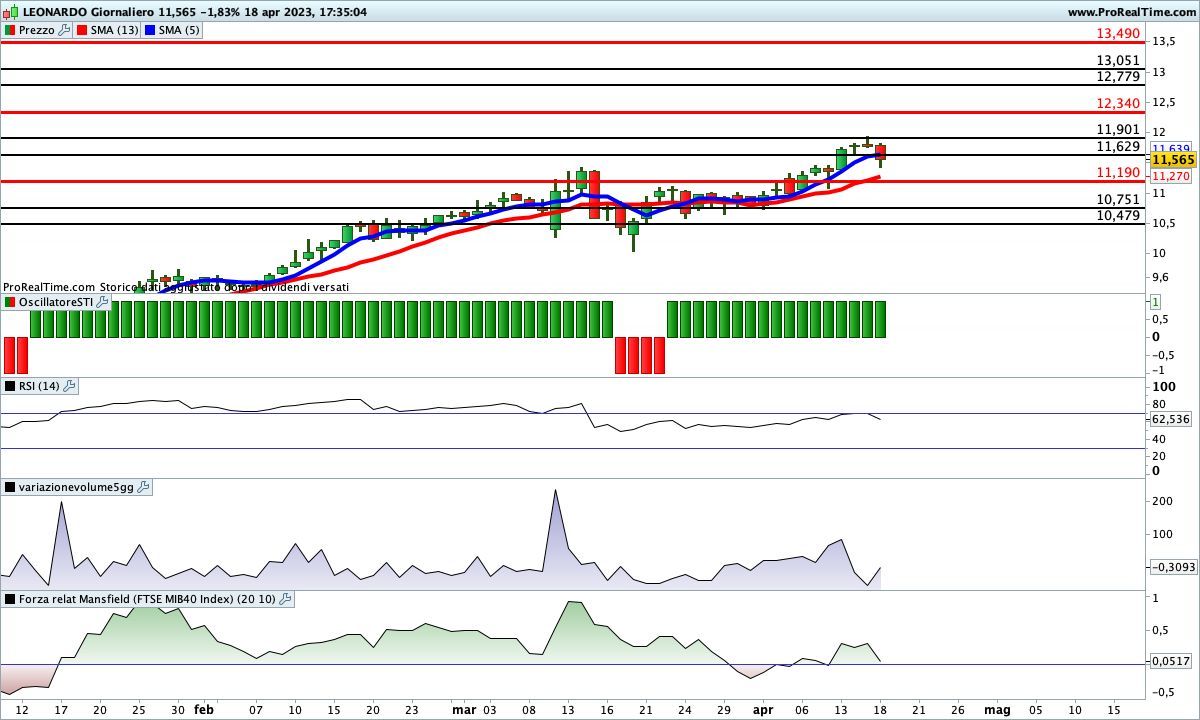Open the variazionevolume5gg settings wrench

tap(143, 487)
